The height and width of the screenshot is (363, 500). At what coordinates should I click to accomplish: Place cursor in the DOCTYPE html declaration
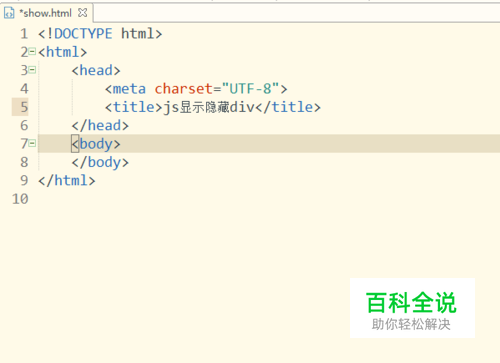click(x=100, y=34)
